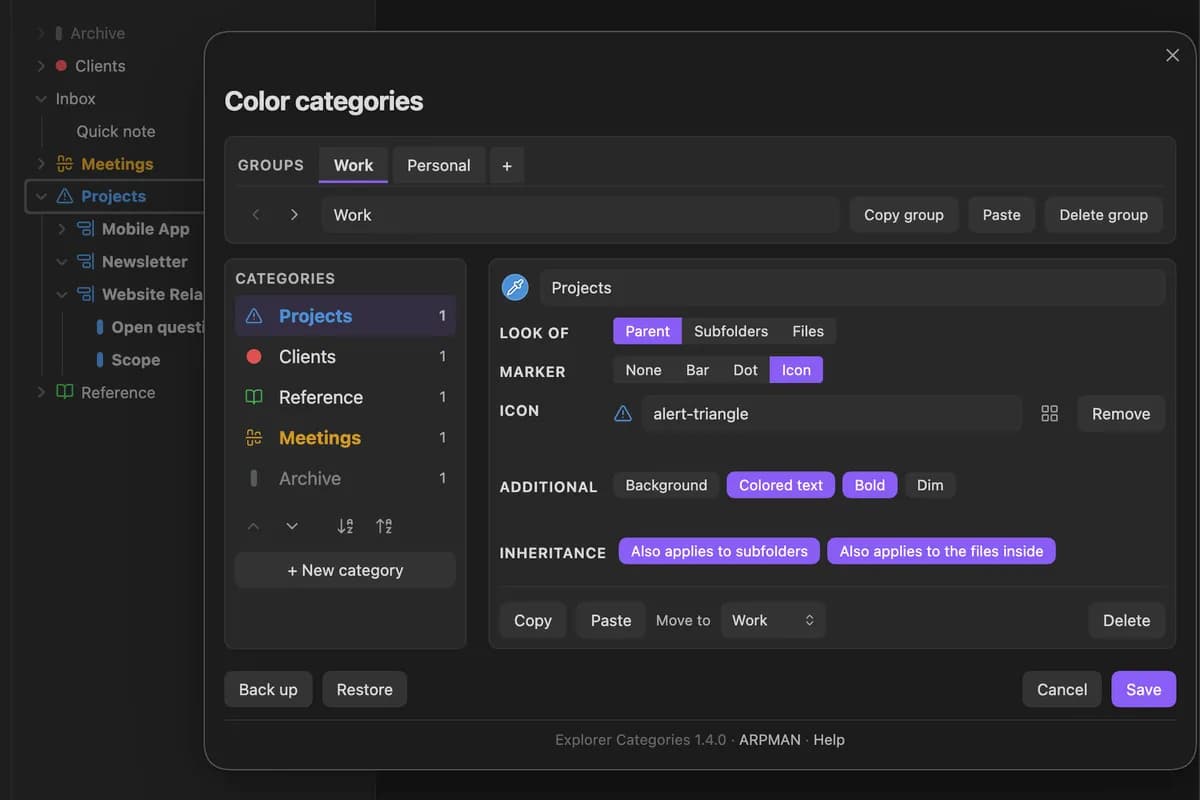Save the category settings

[1144, 689]
